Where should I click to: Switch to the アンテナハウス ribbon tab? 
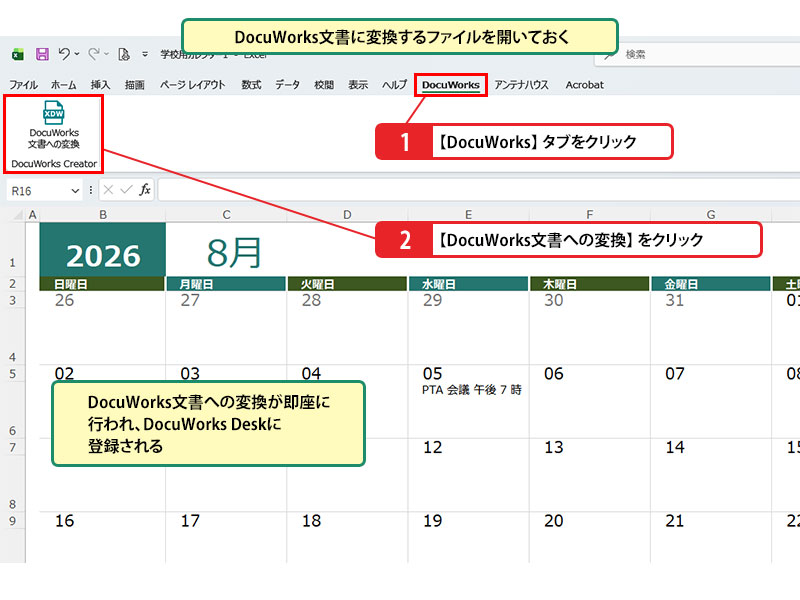click(x=521, y=85)
